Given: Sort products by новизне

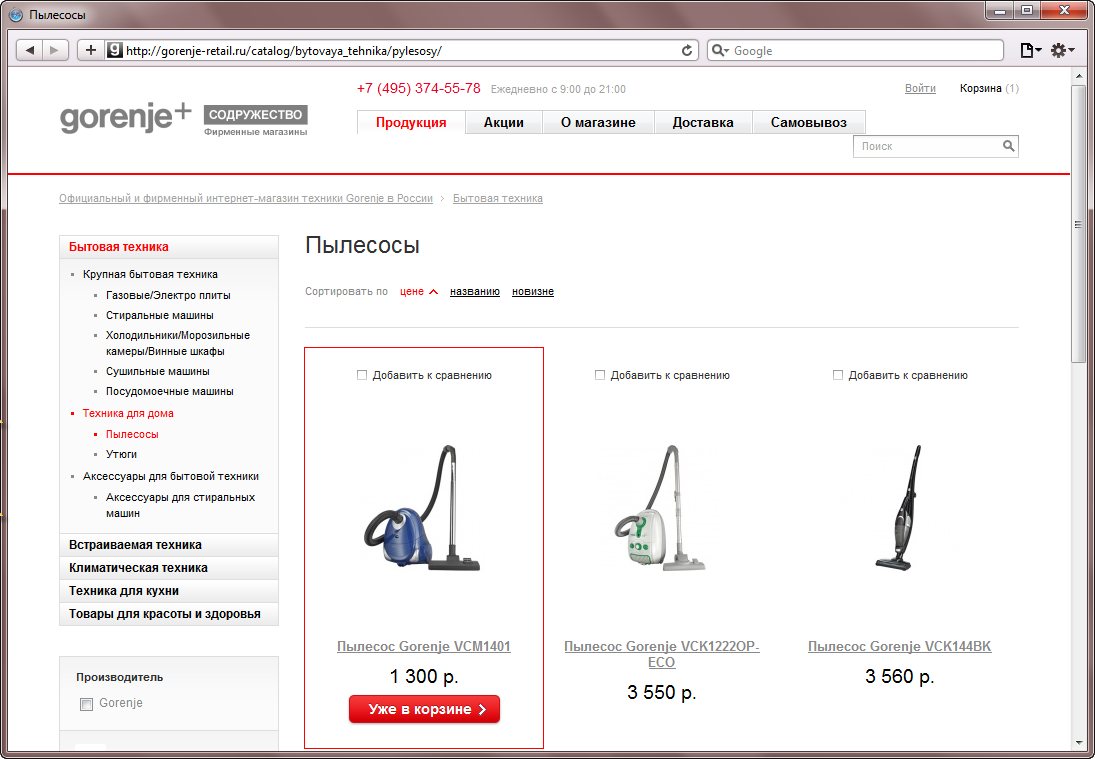Looking at the screenshot, I should (x=532, y=291).
